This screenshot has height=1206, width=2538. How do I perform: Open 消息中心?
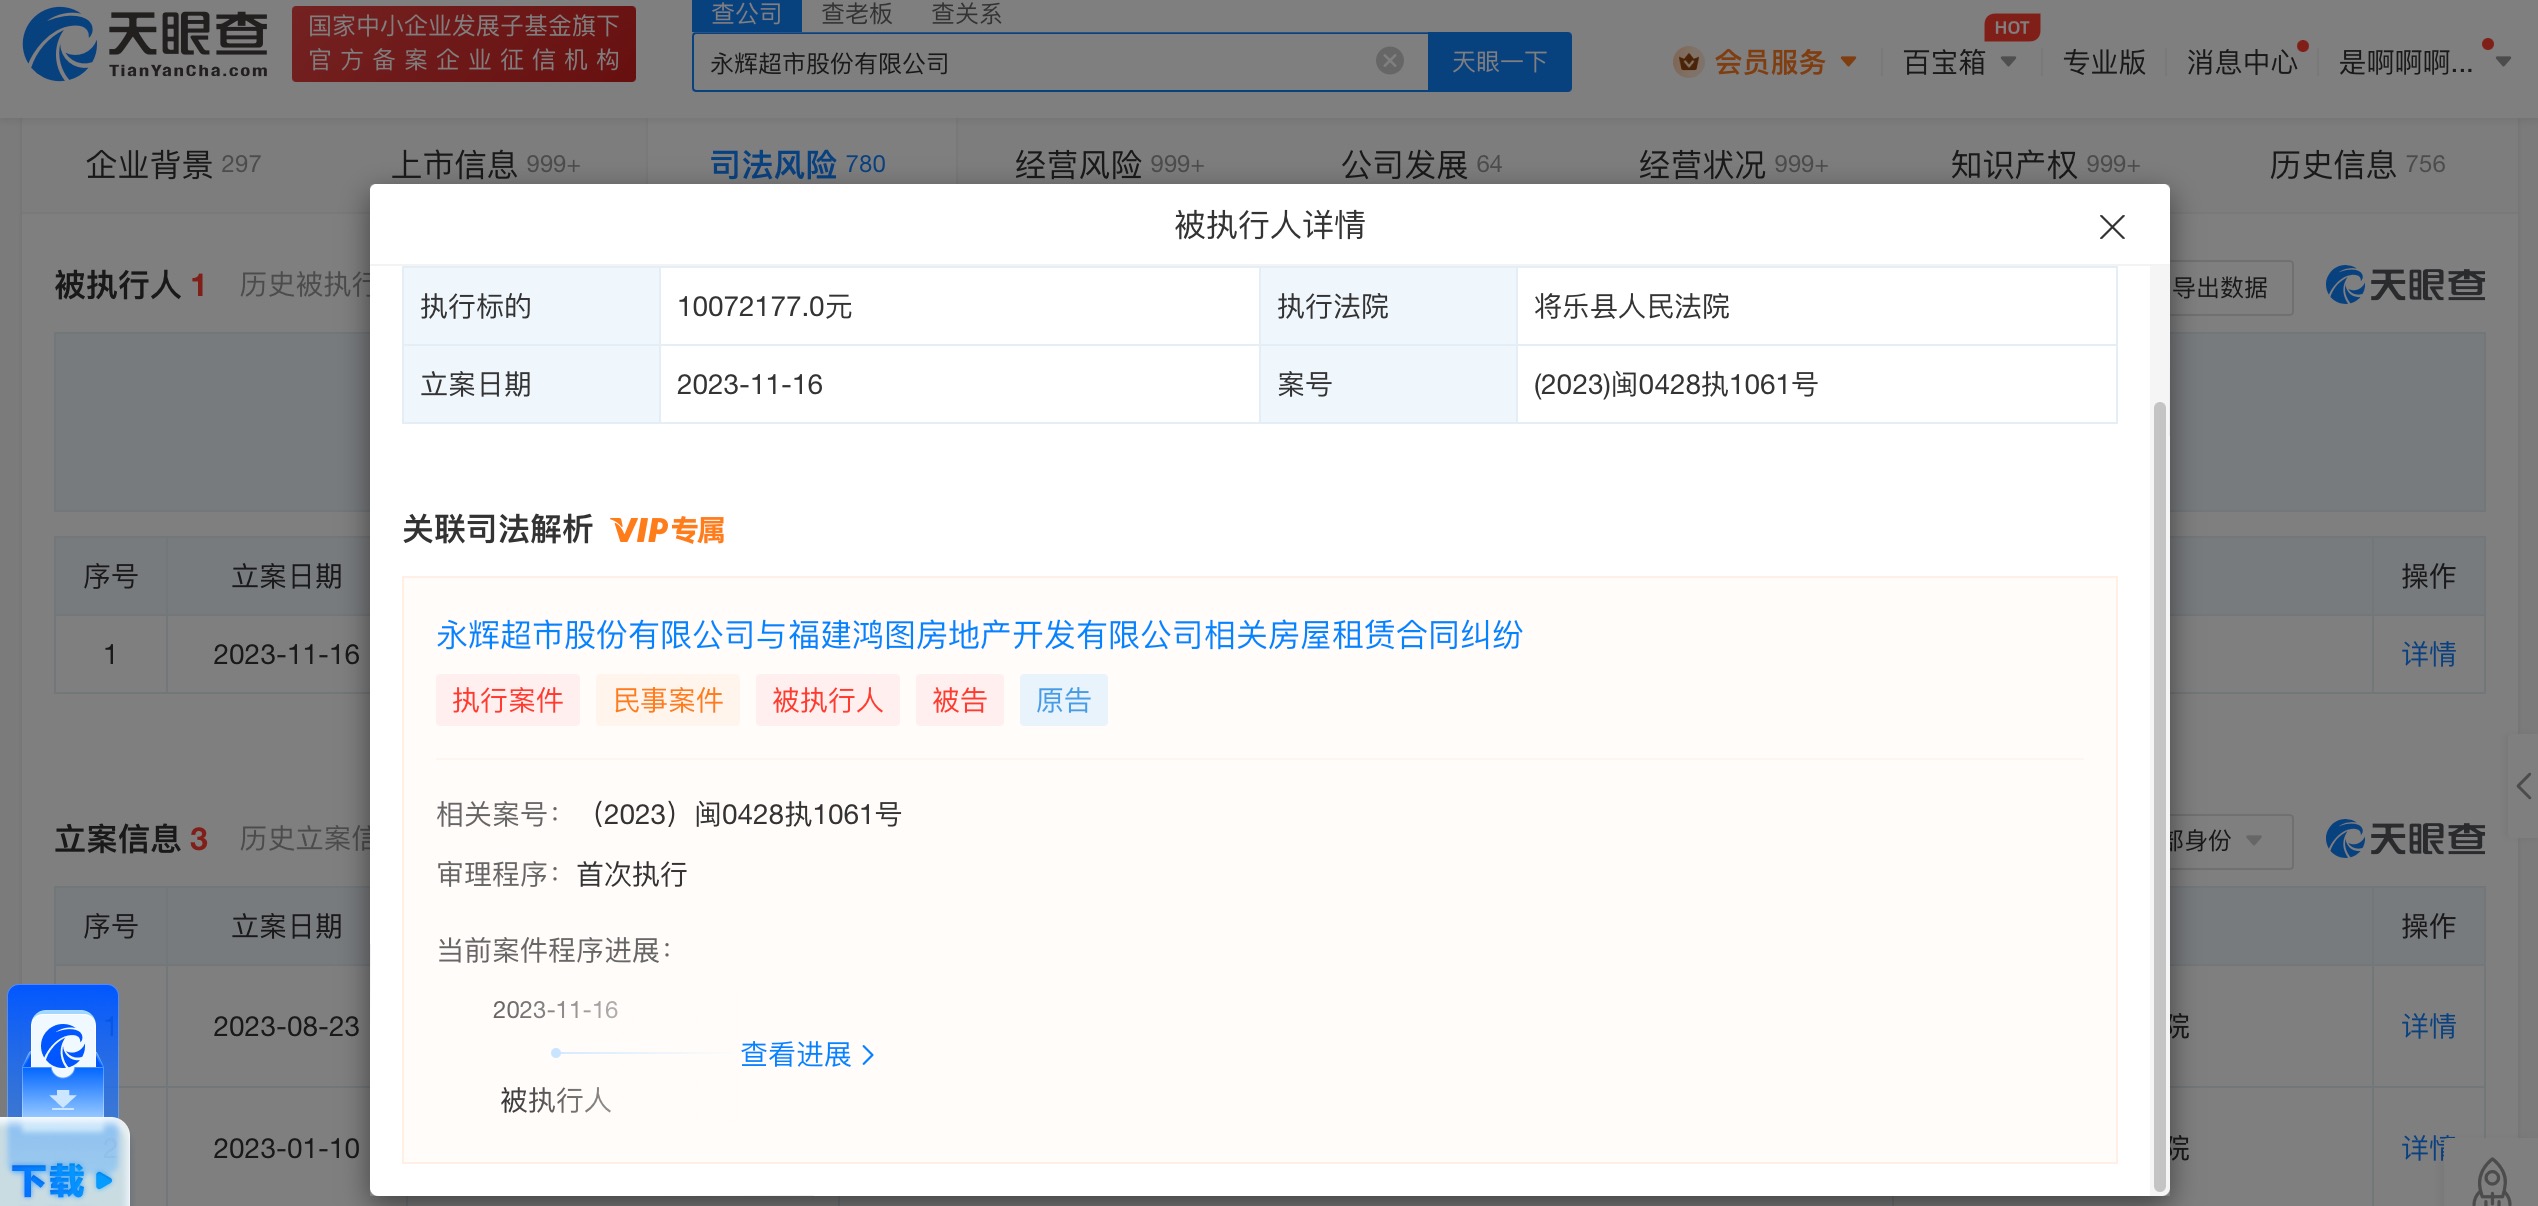tap(2241, 62)
